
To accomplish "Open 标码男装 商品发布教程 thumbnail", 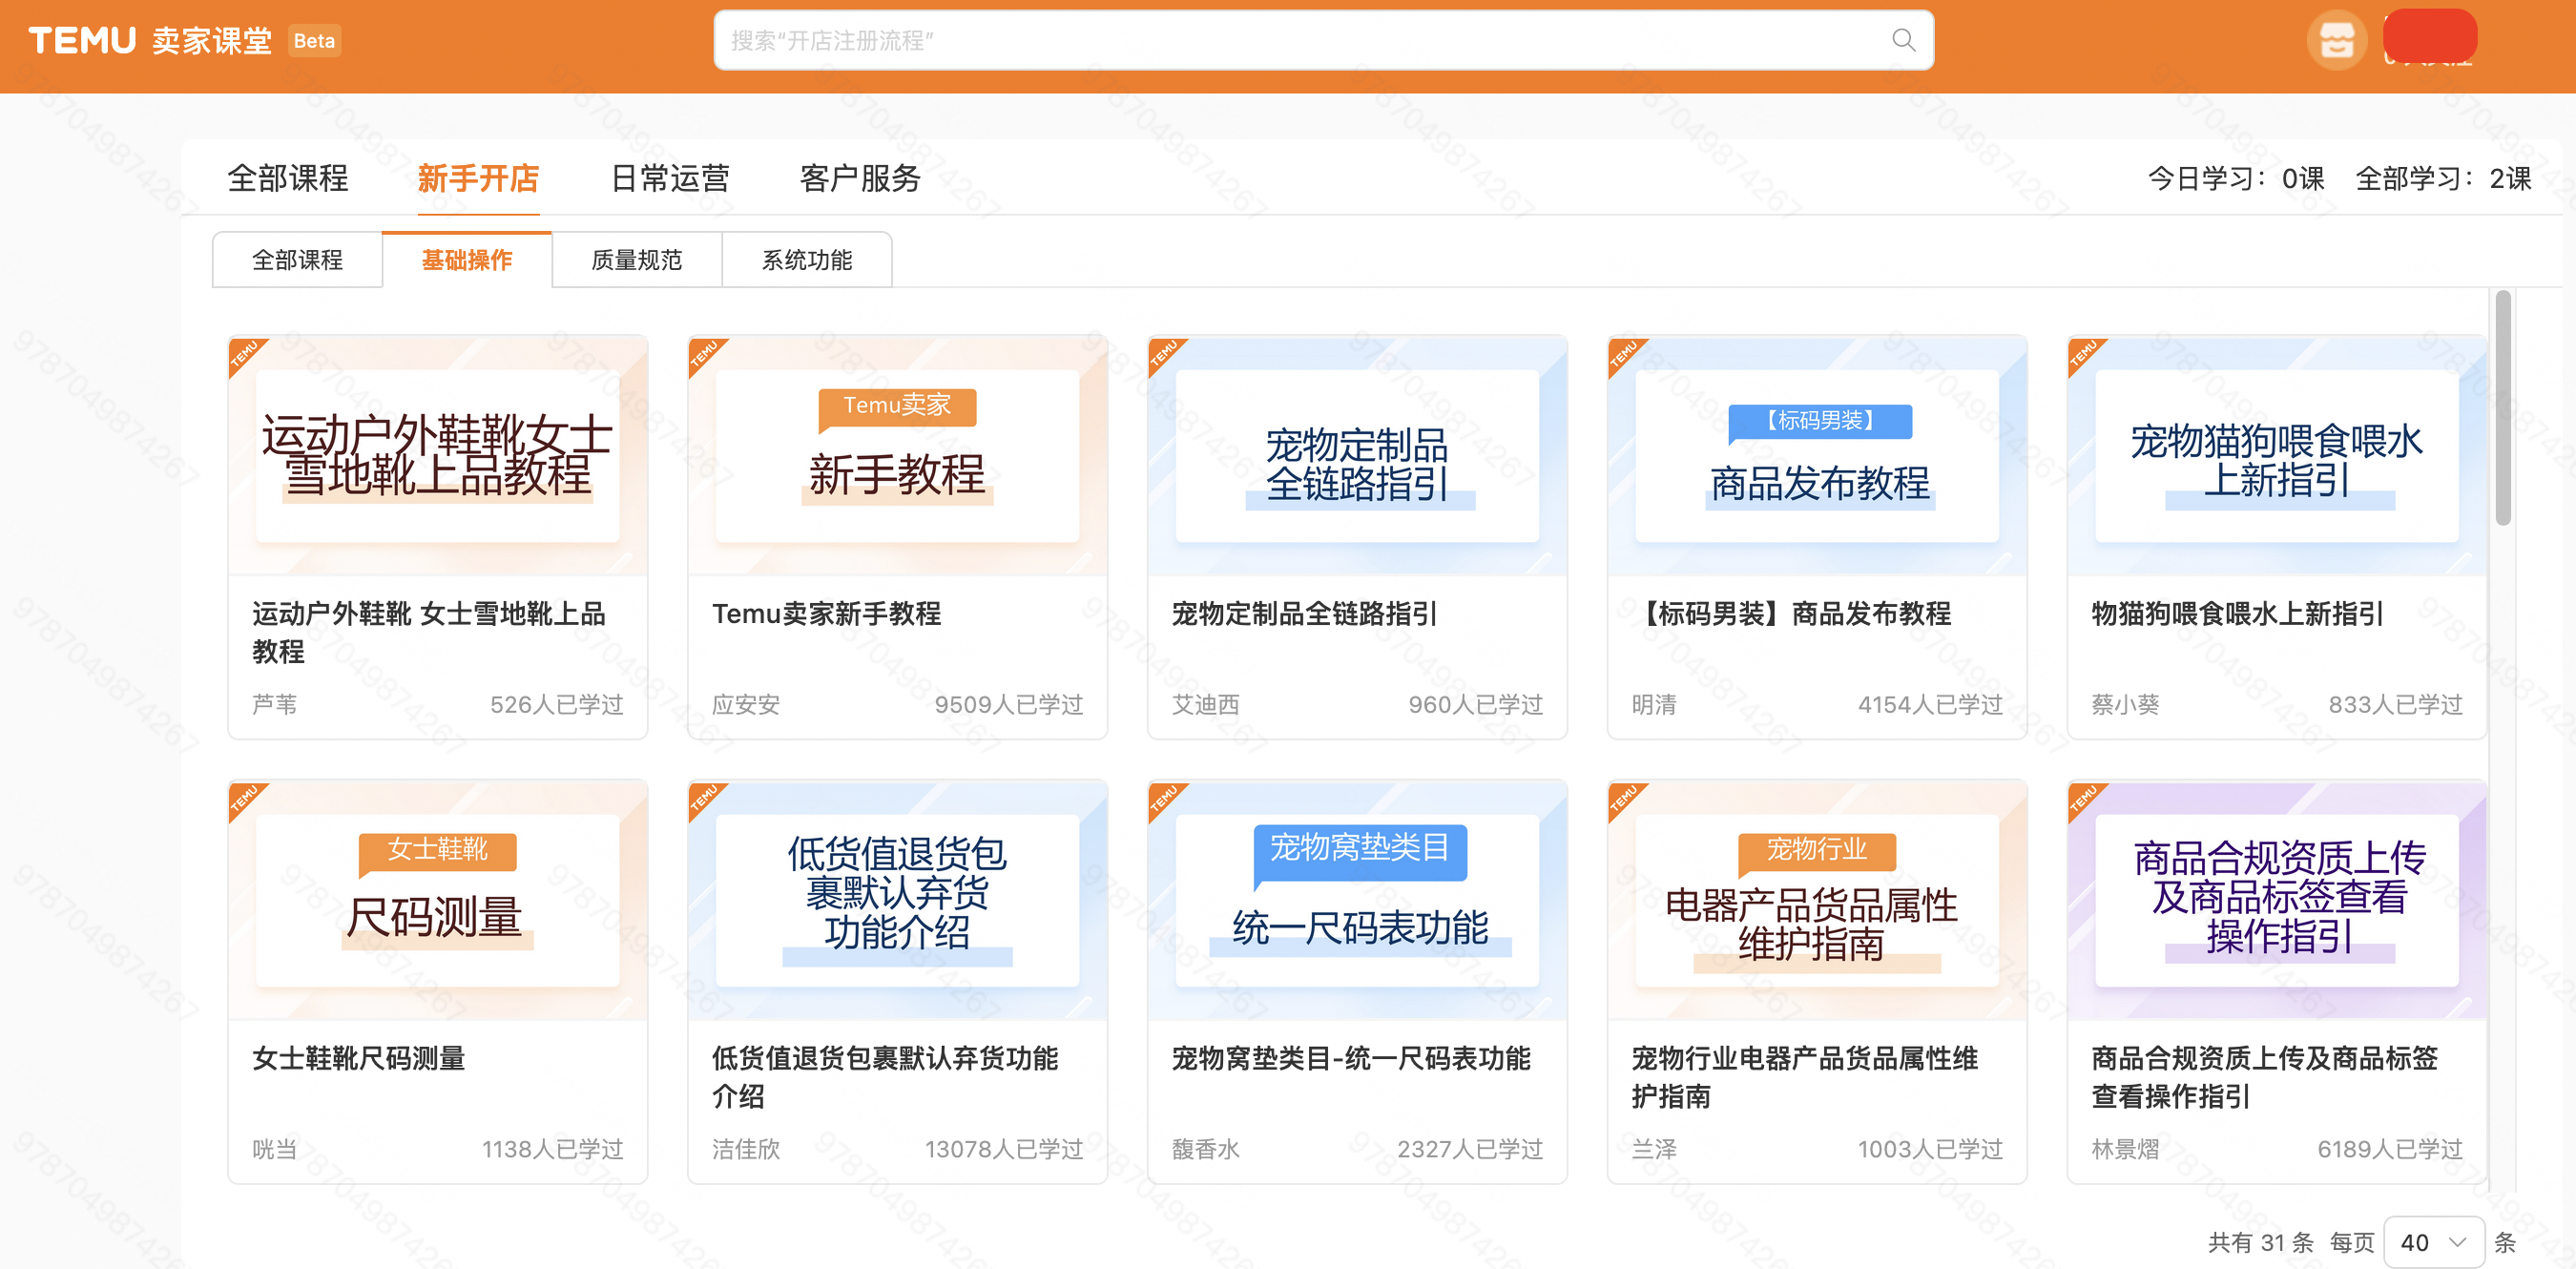I will point(1818,456).
